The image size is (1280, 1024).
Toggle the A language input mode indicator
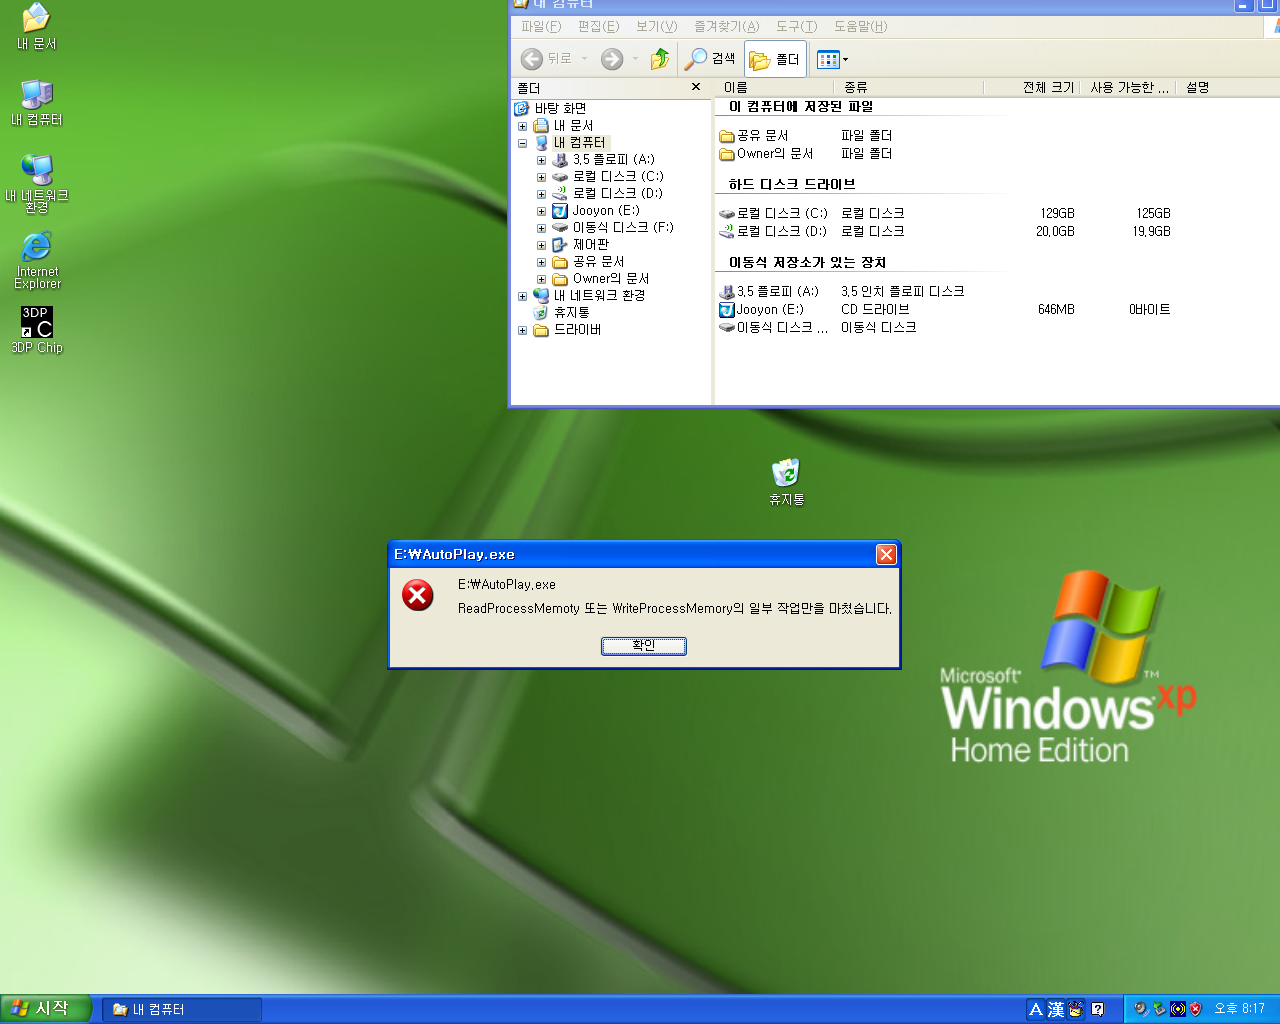[1036, 1010]
